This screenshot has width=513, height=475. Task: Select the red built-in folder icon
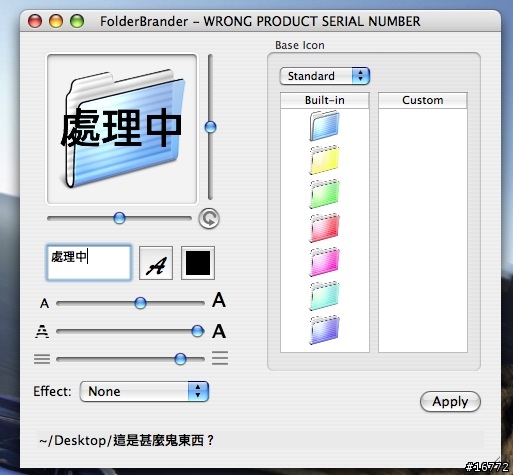tap(324, 228)
